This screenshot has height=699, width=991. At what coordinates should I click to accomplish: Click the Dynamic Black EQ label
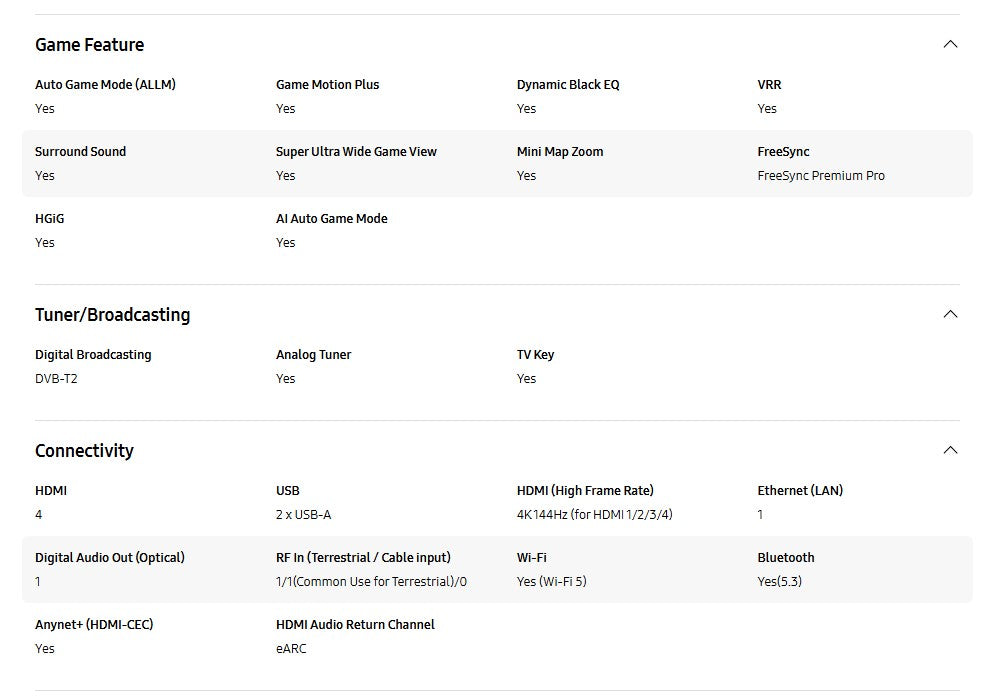tap(567, 85)
